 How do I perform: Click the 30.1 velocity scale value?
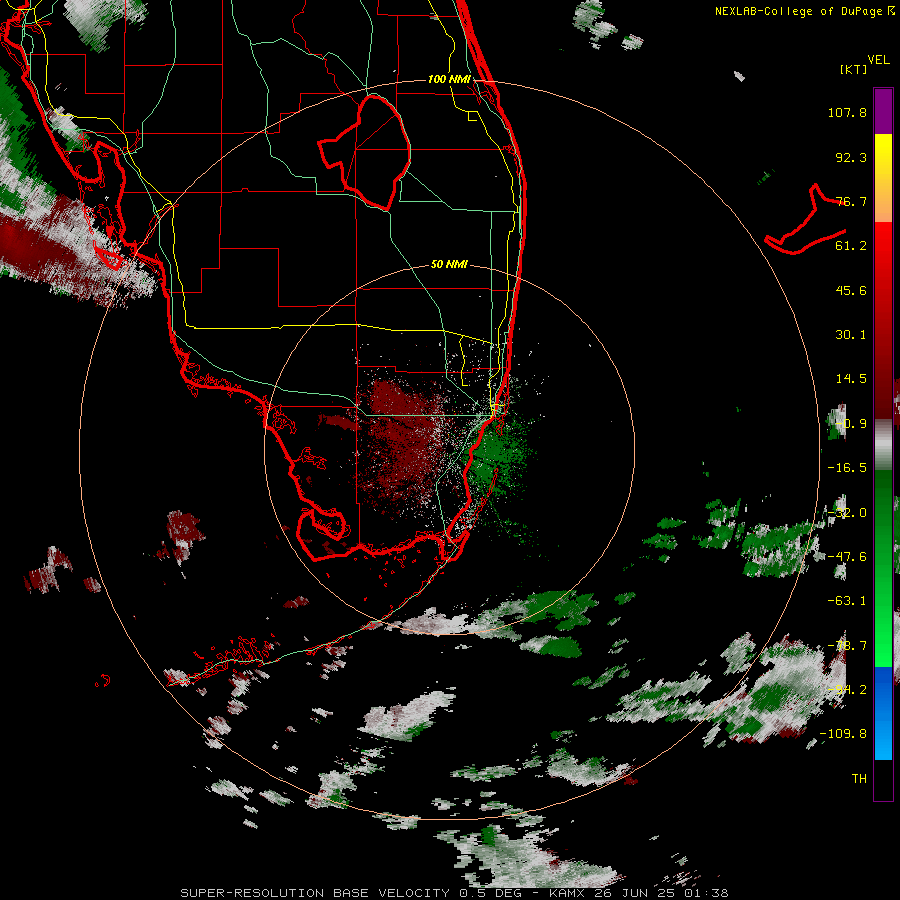click(x=851, y=335)
